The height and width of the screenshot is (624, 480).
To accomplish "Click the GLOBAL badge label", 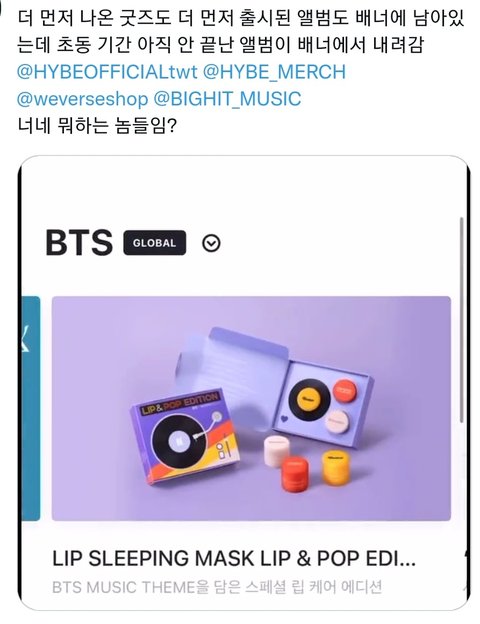I will pyautogui.click(x=154, y=243).
